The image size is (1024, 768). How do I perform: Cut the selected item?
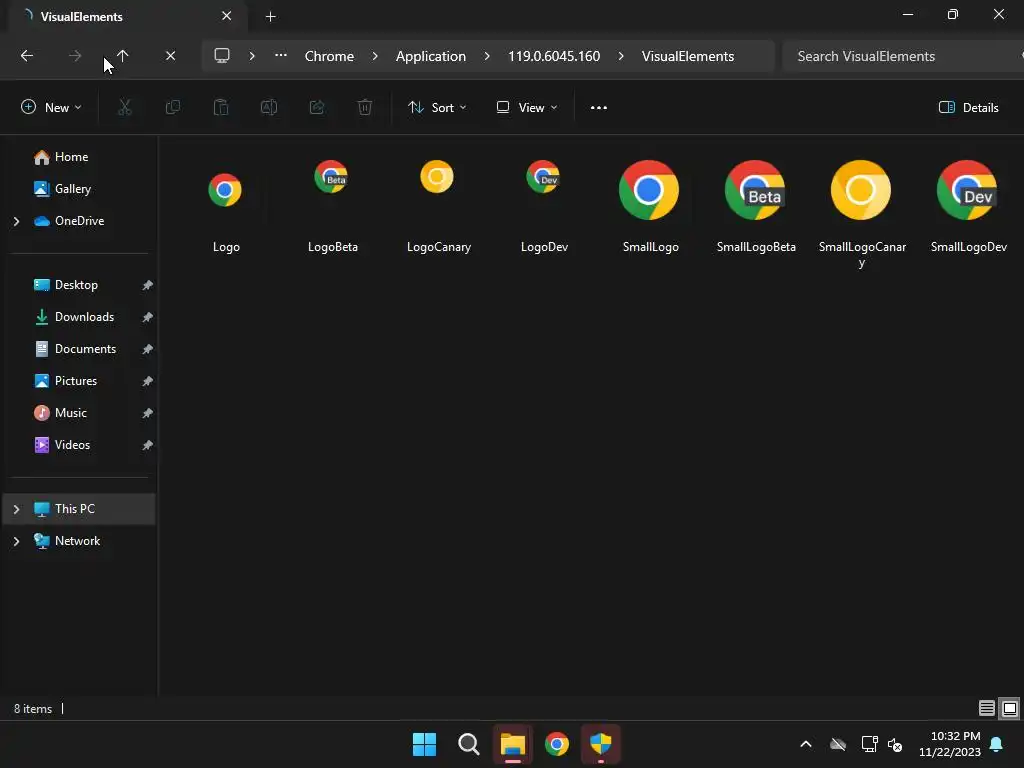point(125,108)
